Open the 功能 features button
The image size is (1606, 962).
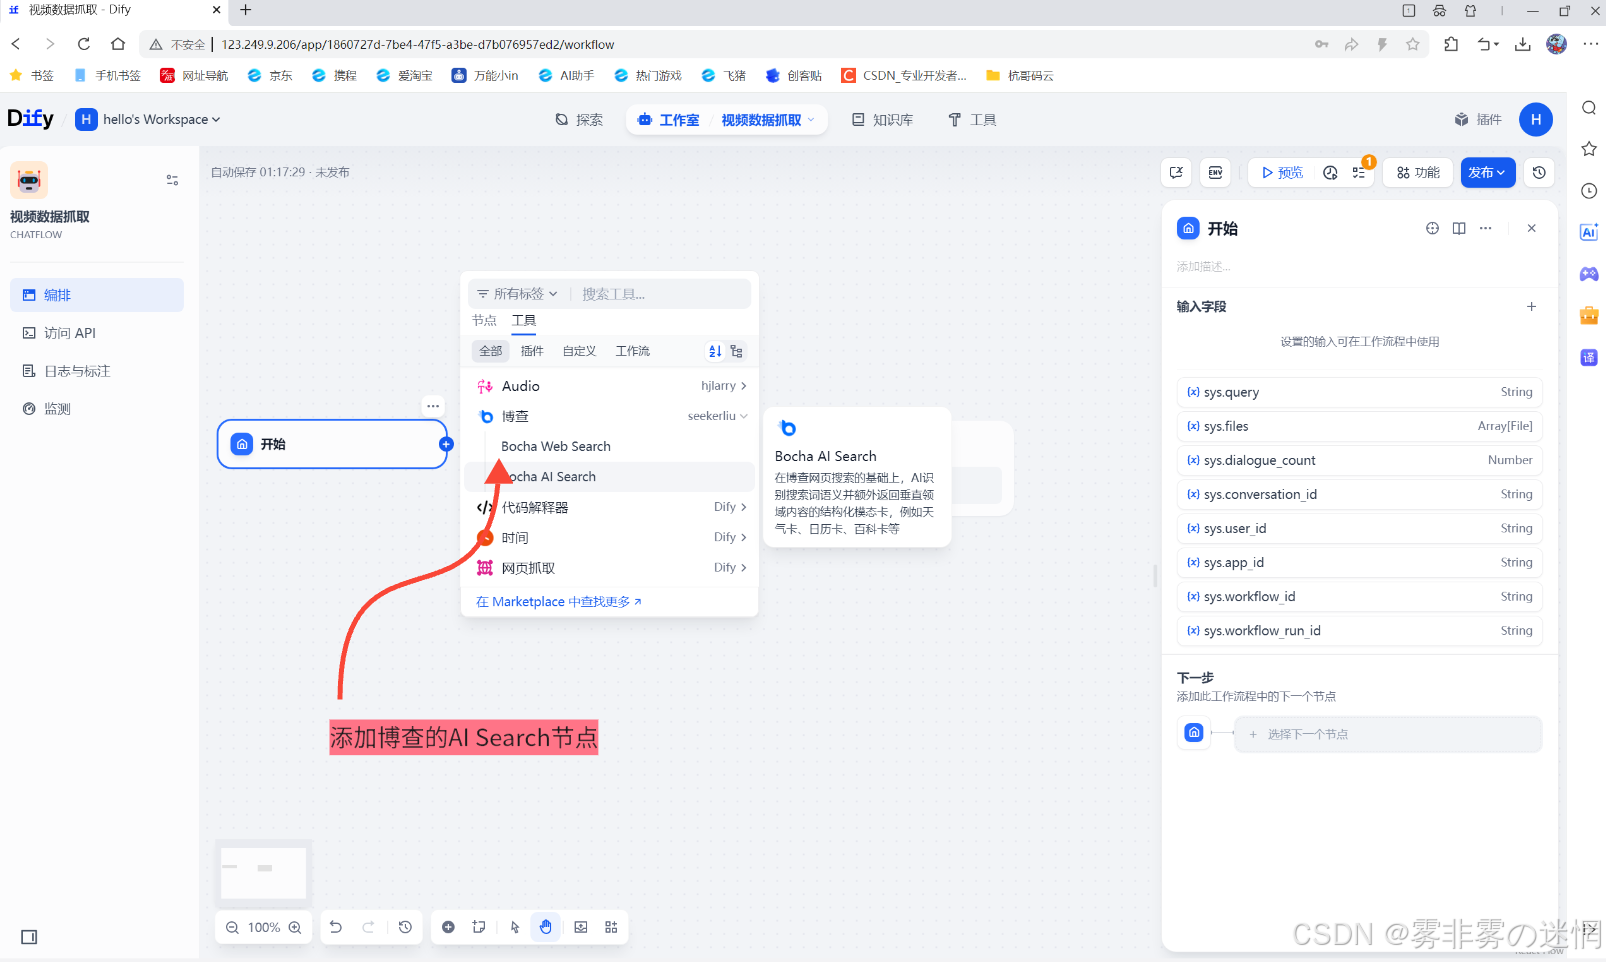point(1418,172)
